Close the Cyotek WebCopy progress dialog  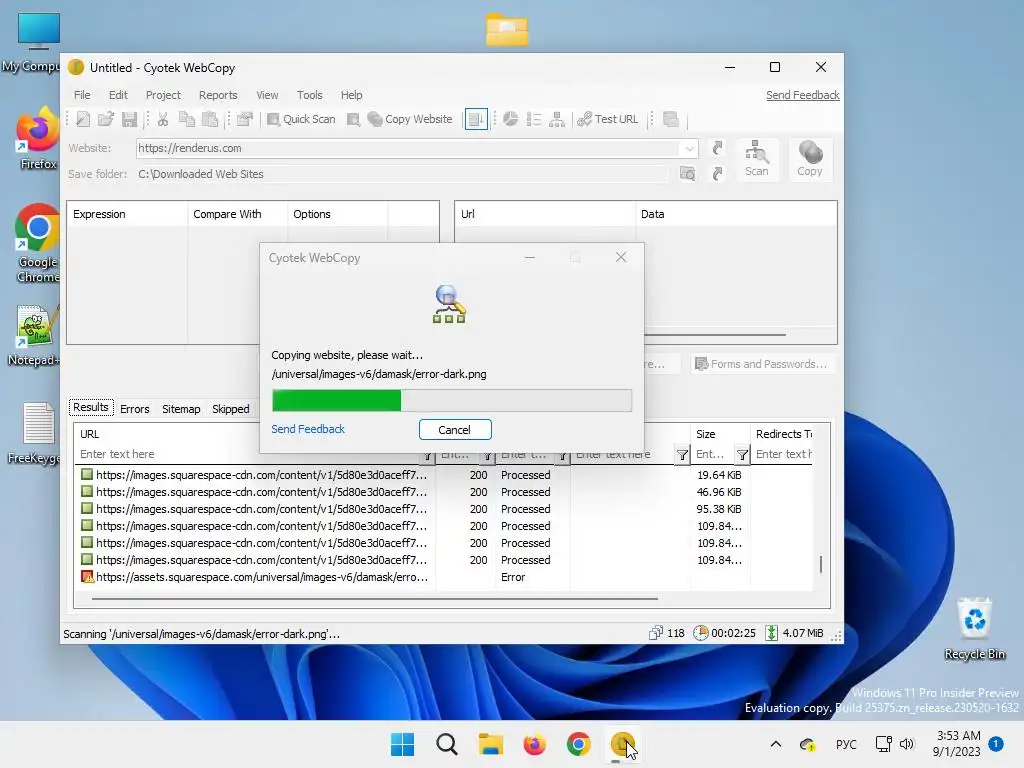[621, 257]
